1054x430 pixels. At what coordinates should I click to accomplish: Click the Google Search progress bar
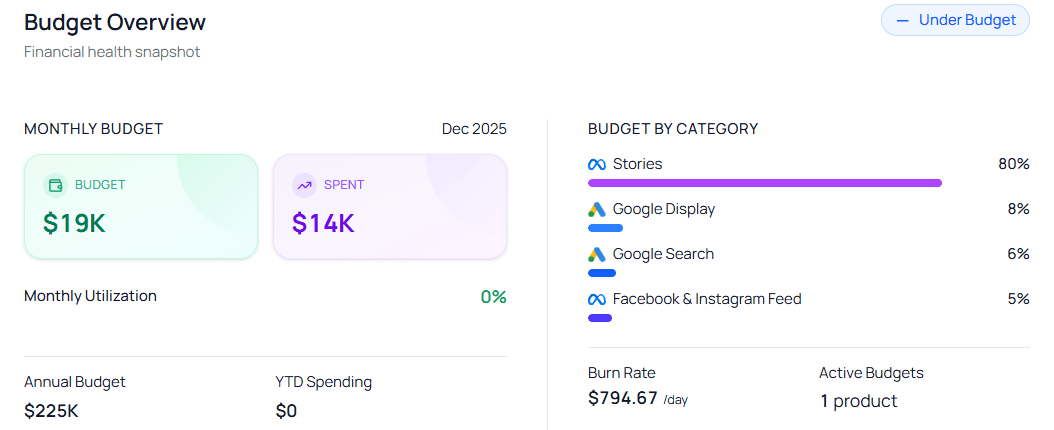pos(602,273)
